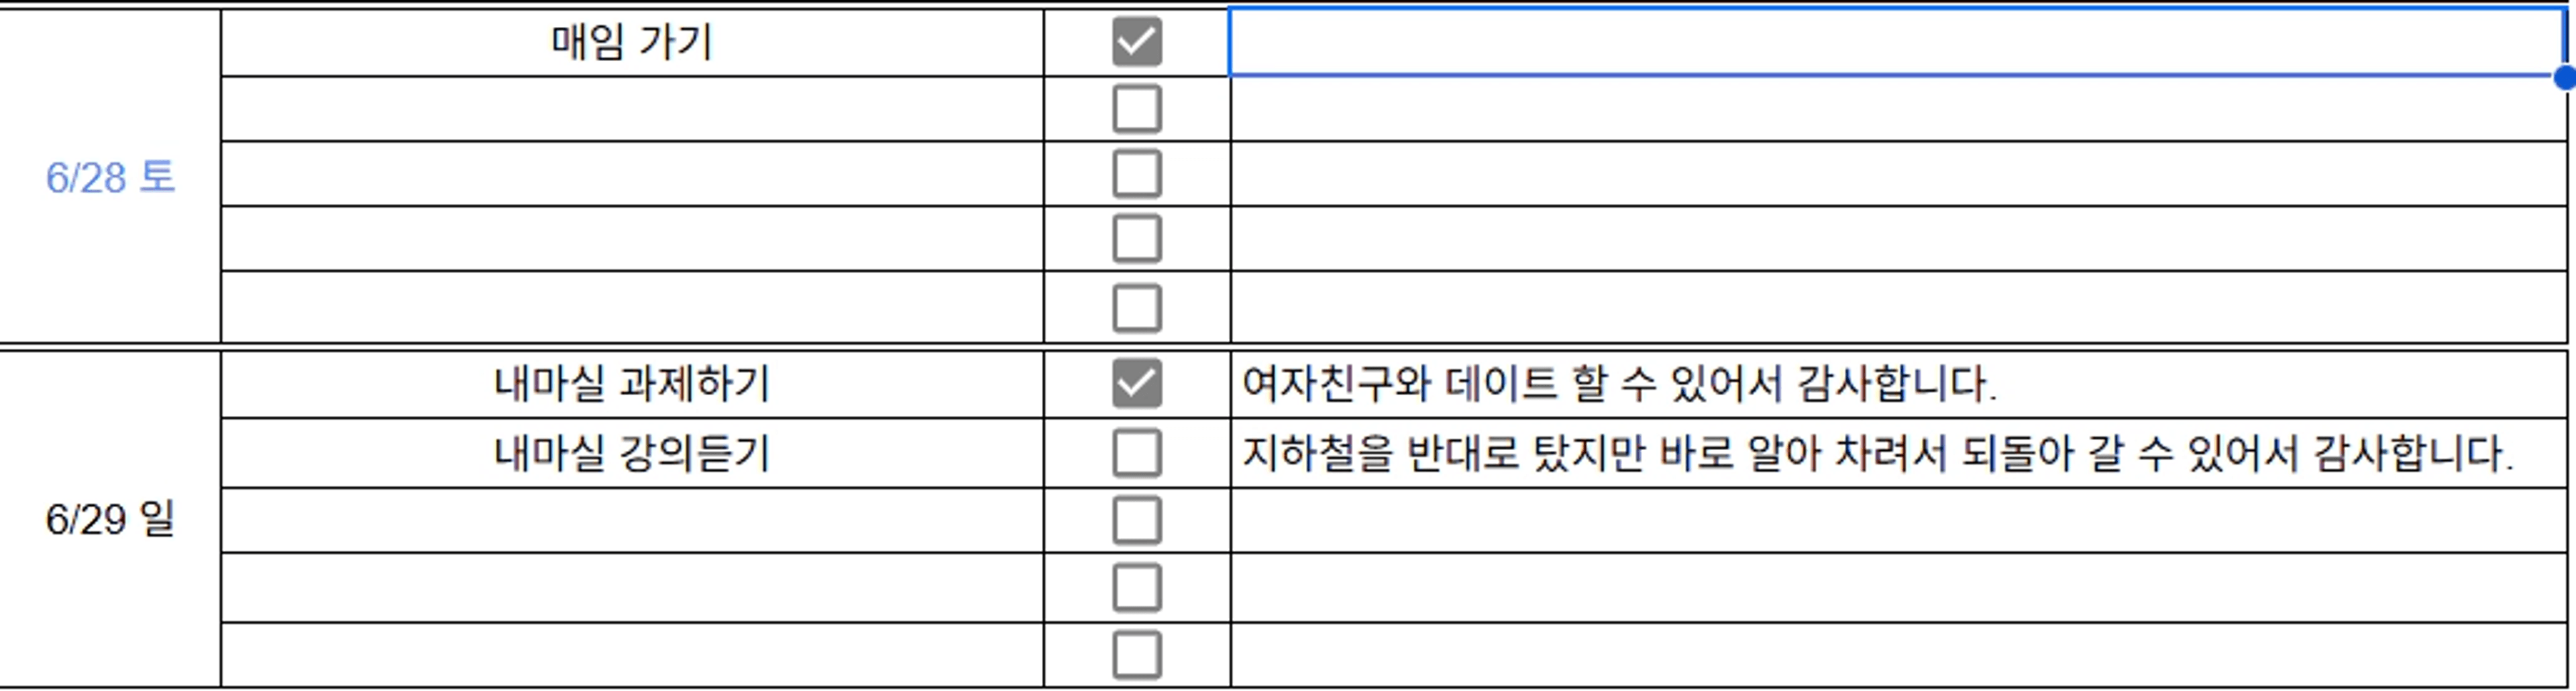Select the 6/28 토 date cell
This screenshot has height=691, width=2576.
click(x=110, y=177)
